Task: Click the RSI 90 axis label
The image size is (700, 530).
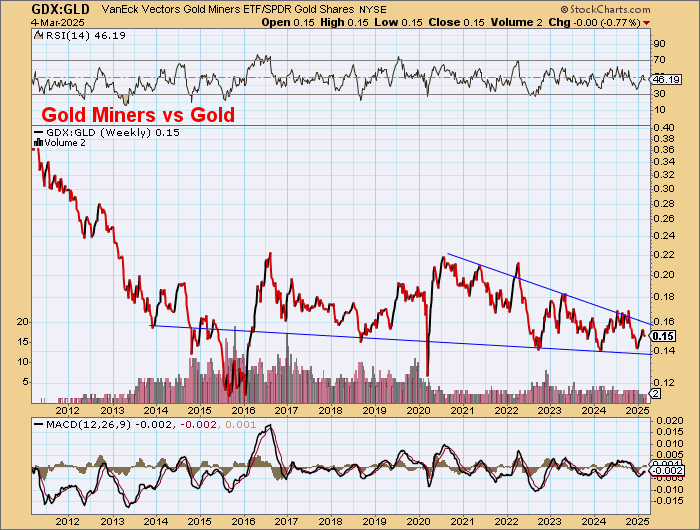Action: point(659,44)
